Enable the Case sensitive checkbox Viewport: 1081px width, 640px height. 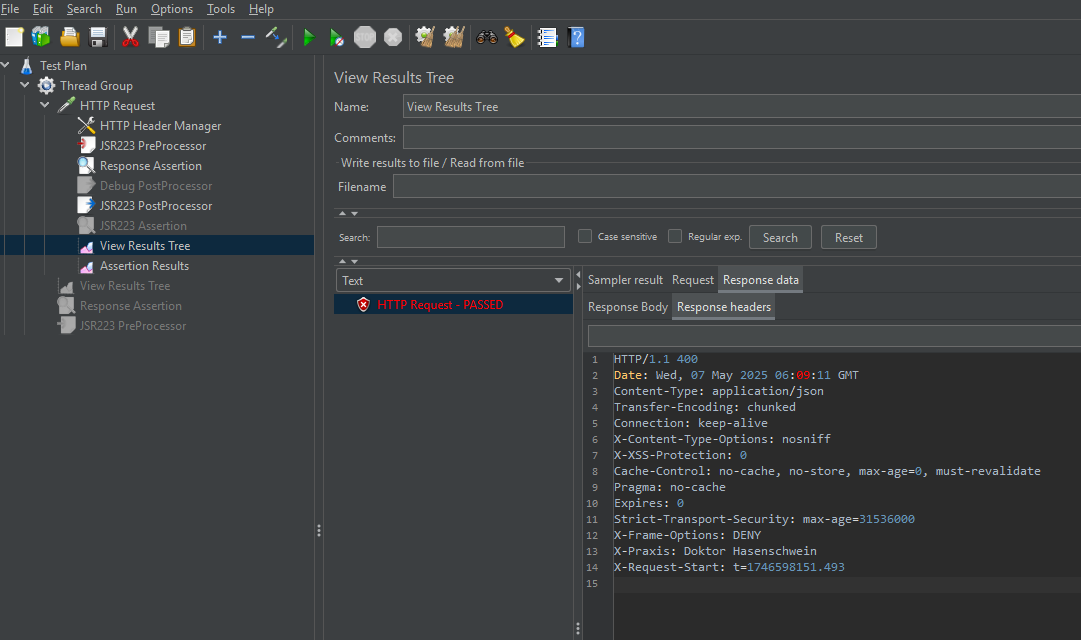[x=584, y=236]
